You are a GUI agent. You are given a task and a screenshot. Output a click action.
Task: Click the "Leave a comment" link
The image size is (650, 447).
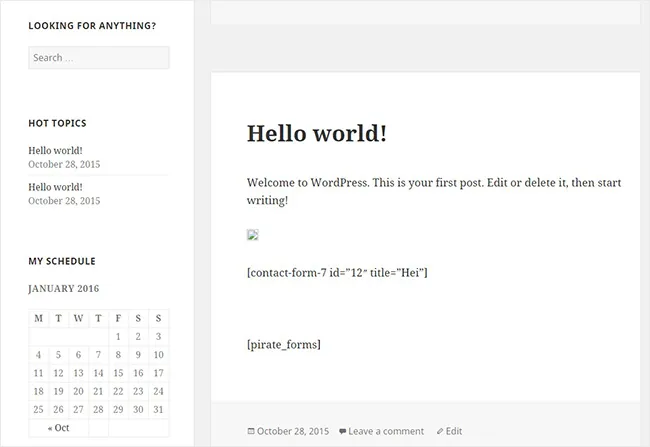(x=386, y=432)
